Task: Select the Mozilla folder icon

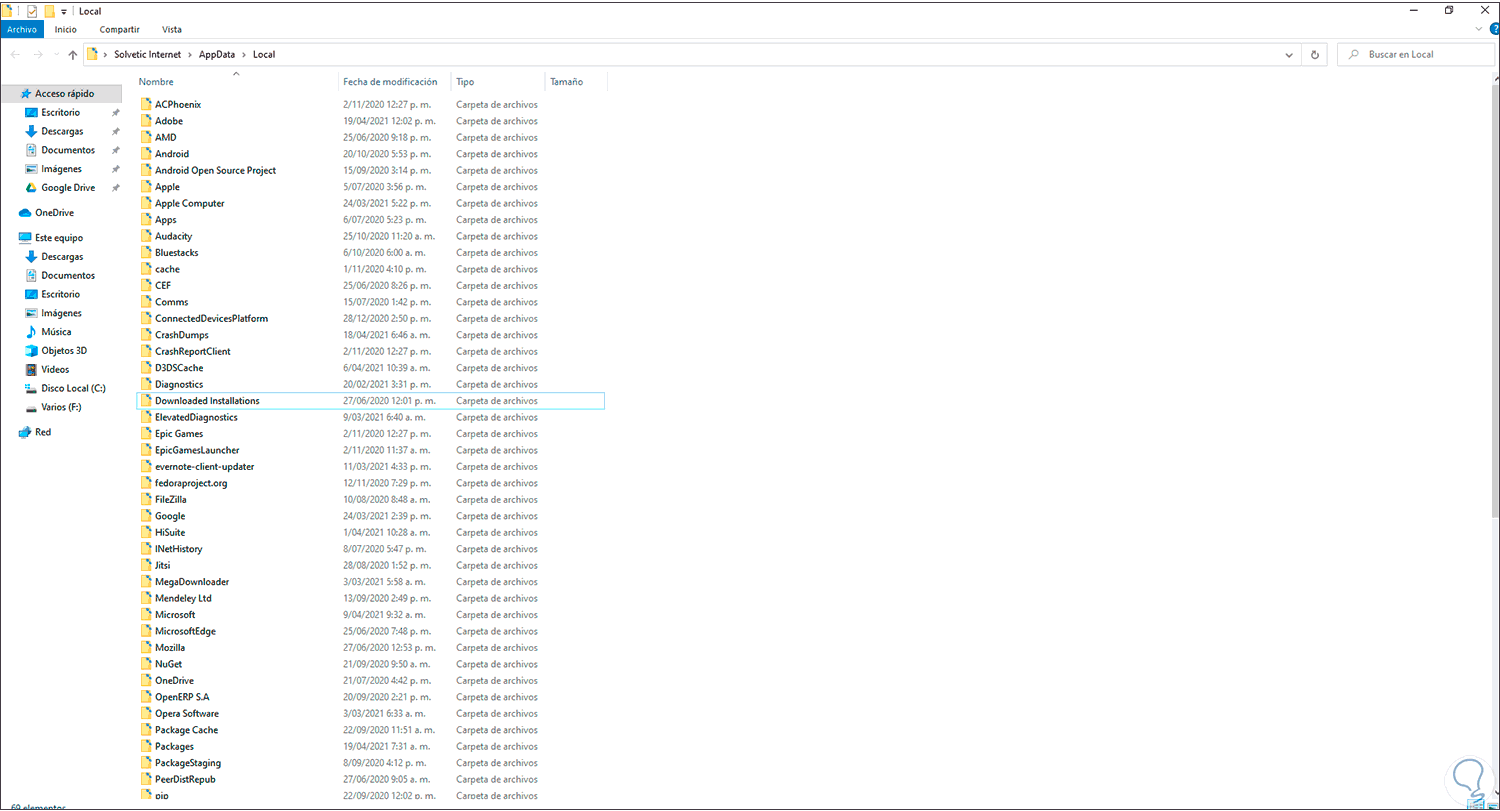Action: pyautogui.click(x=146, y=648)
